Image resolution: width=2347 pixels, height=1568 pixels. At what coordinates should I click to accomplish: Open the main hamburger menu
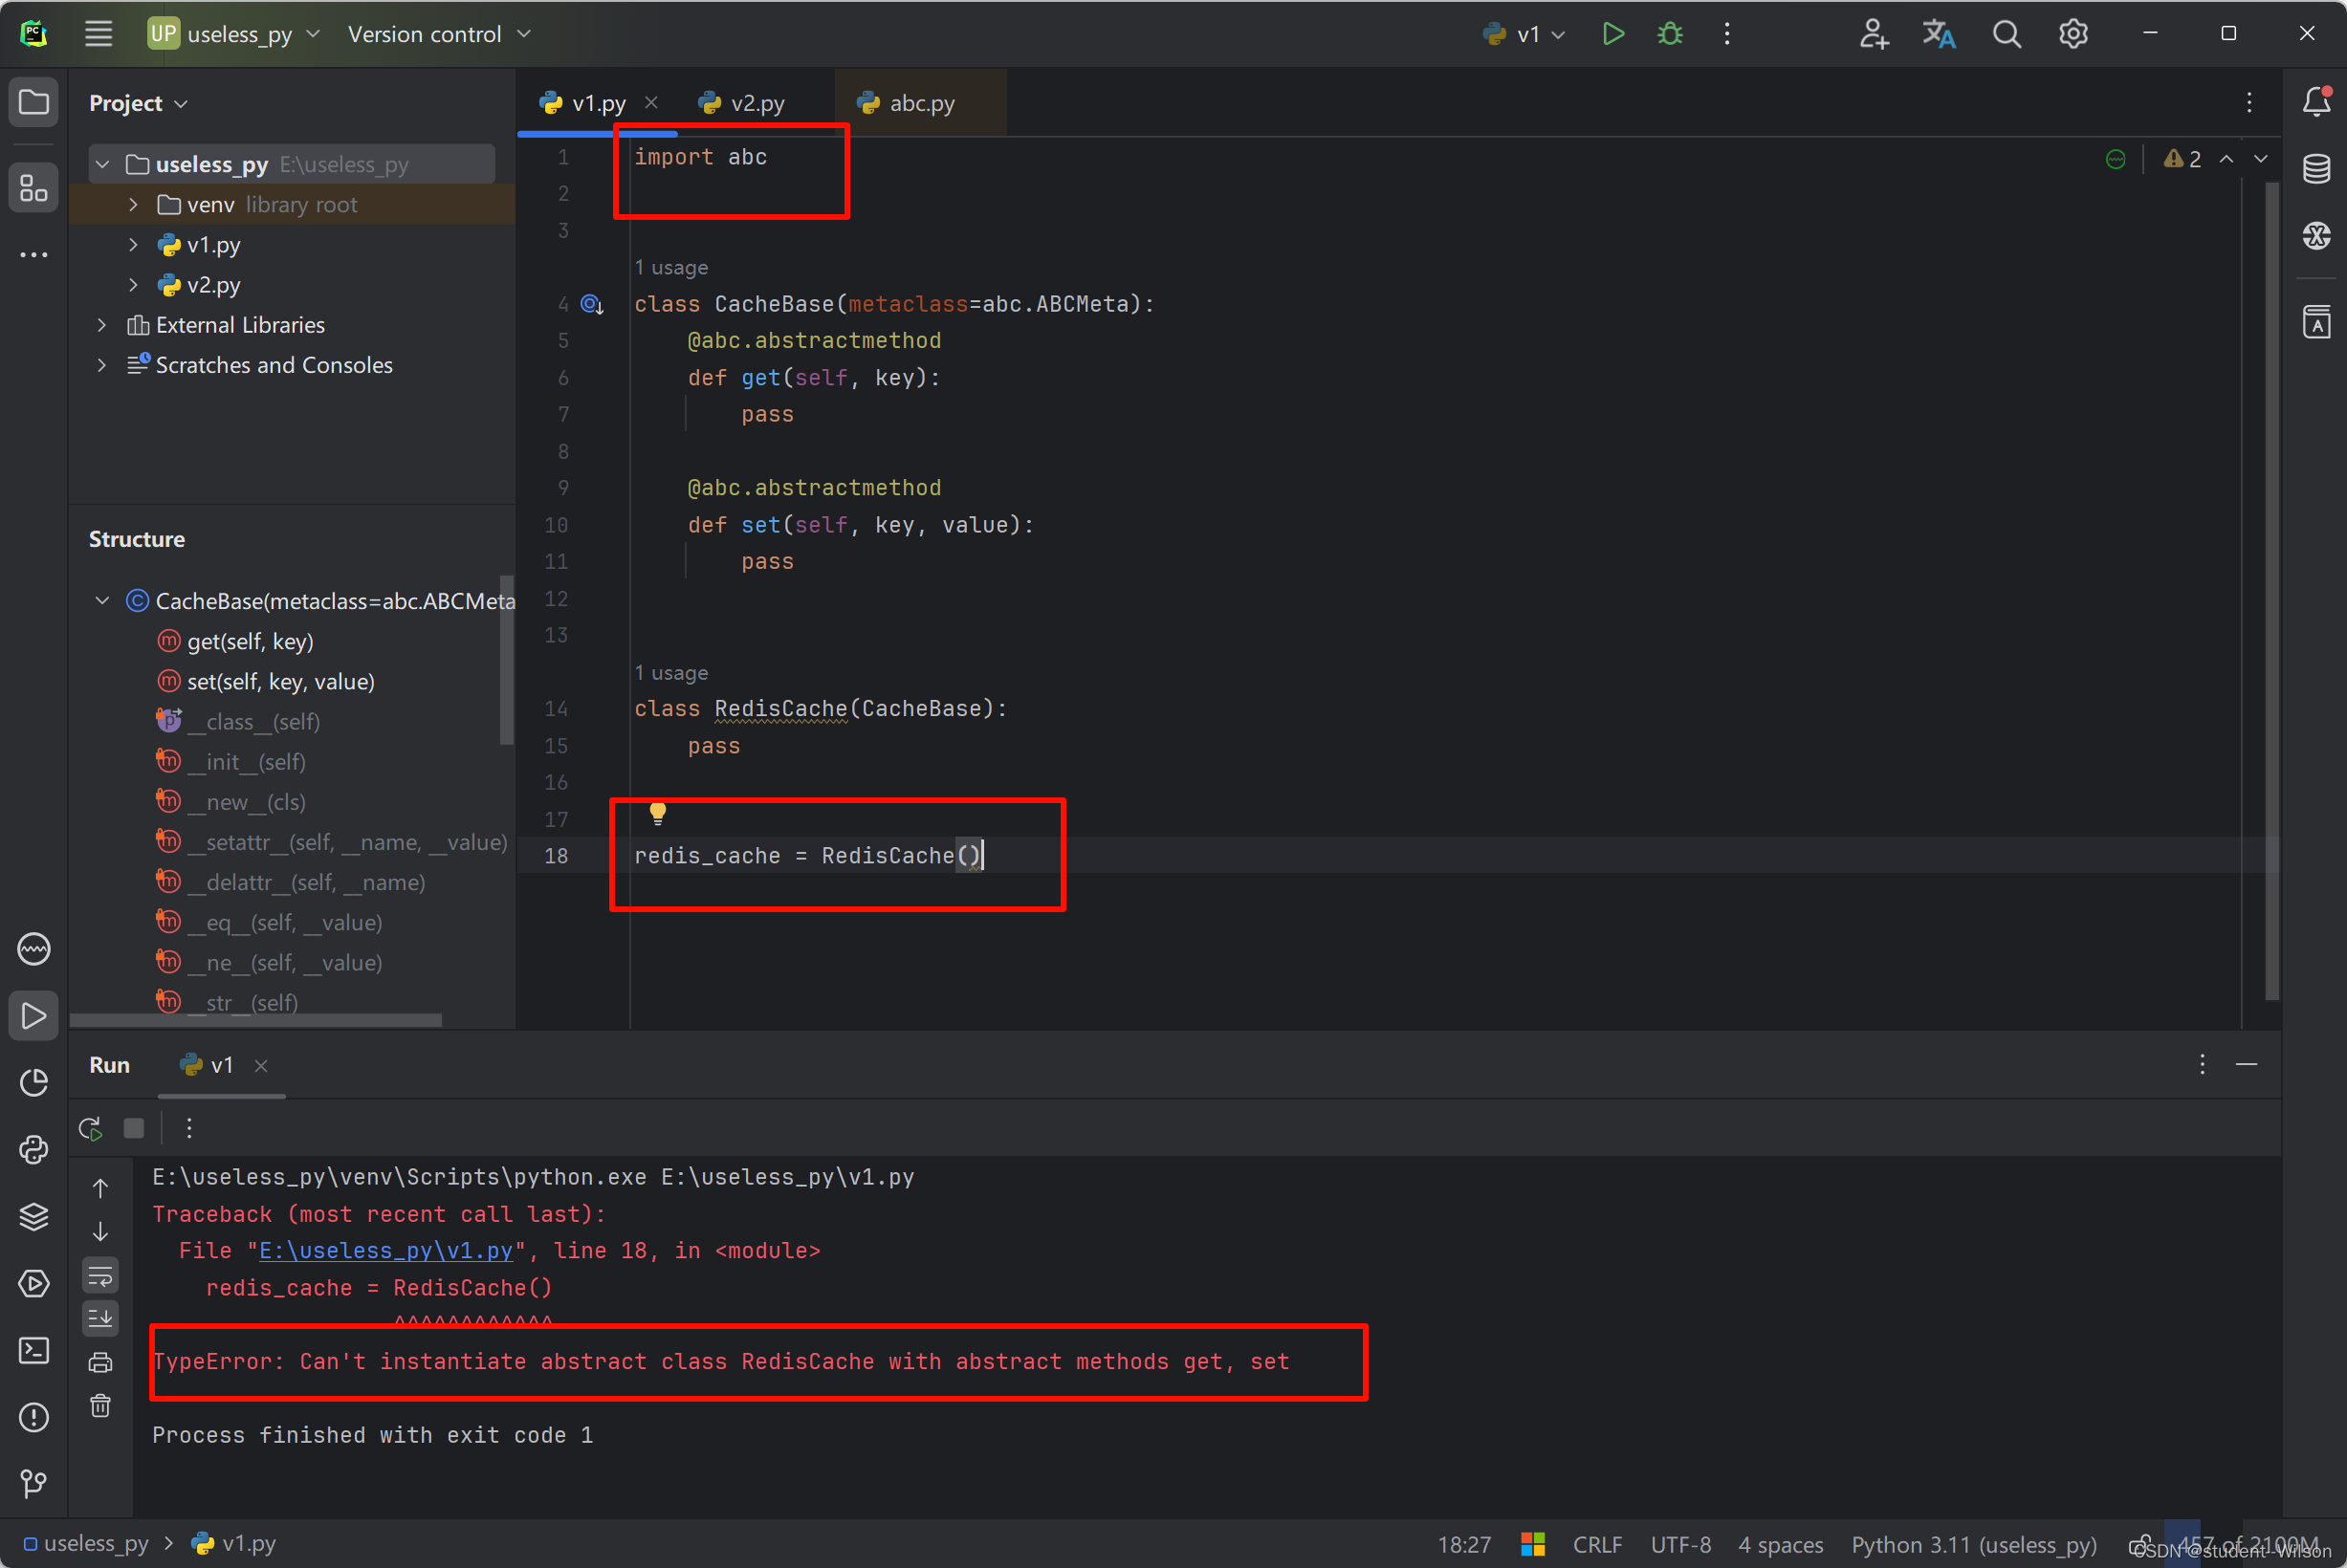click(x=98, y=34)
